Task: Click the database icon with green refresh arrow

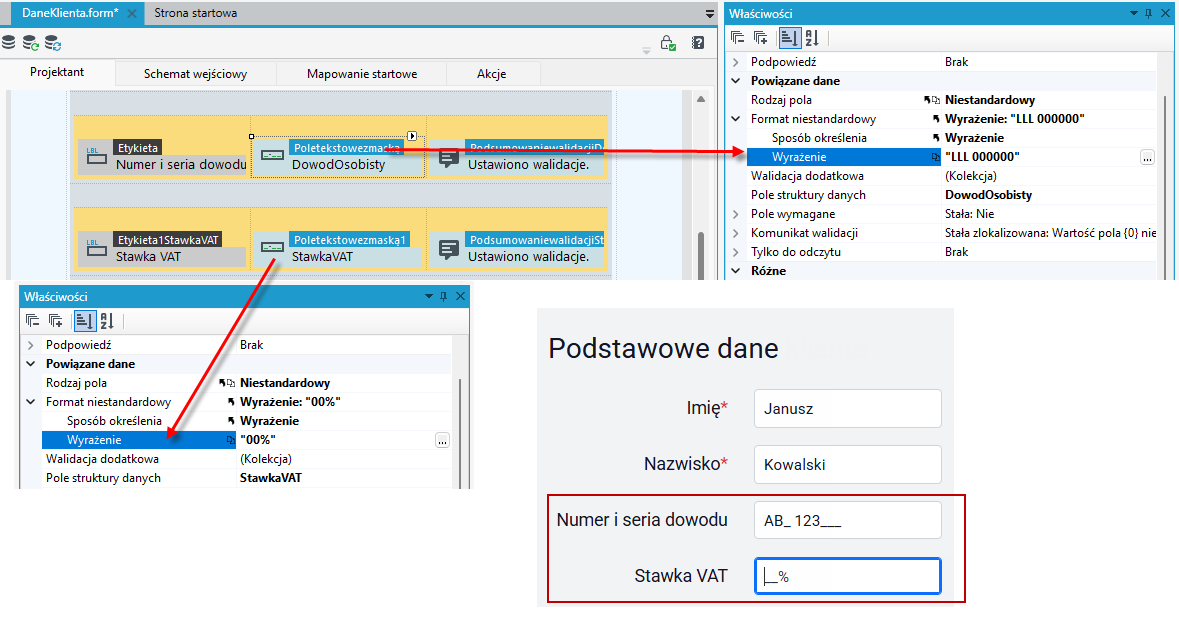Action: point(31,43)
